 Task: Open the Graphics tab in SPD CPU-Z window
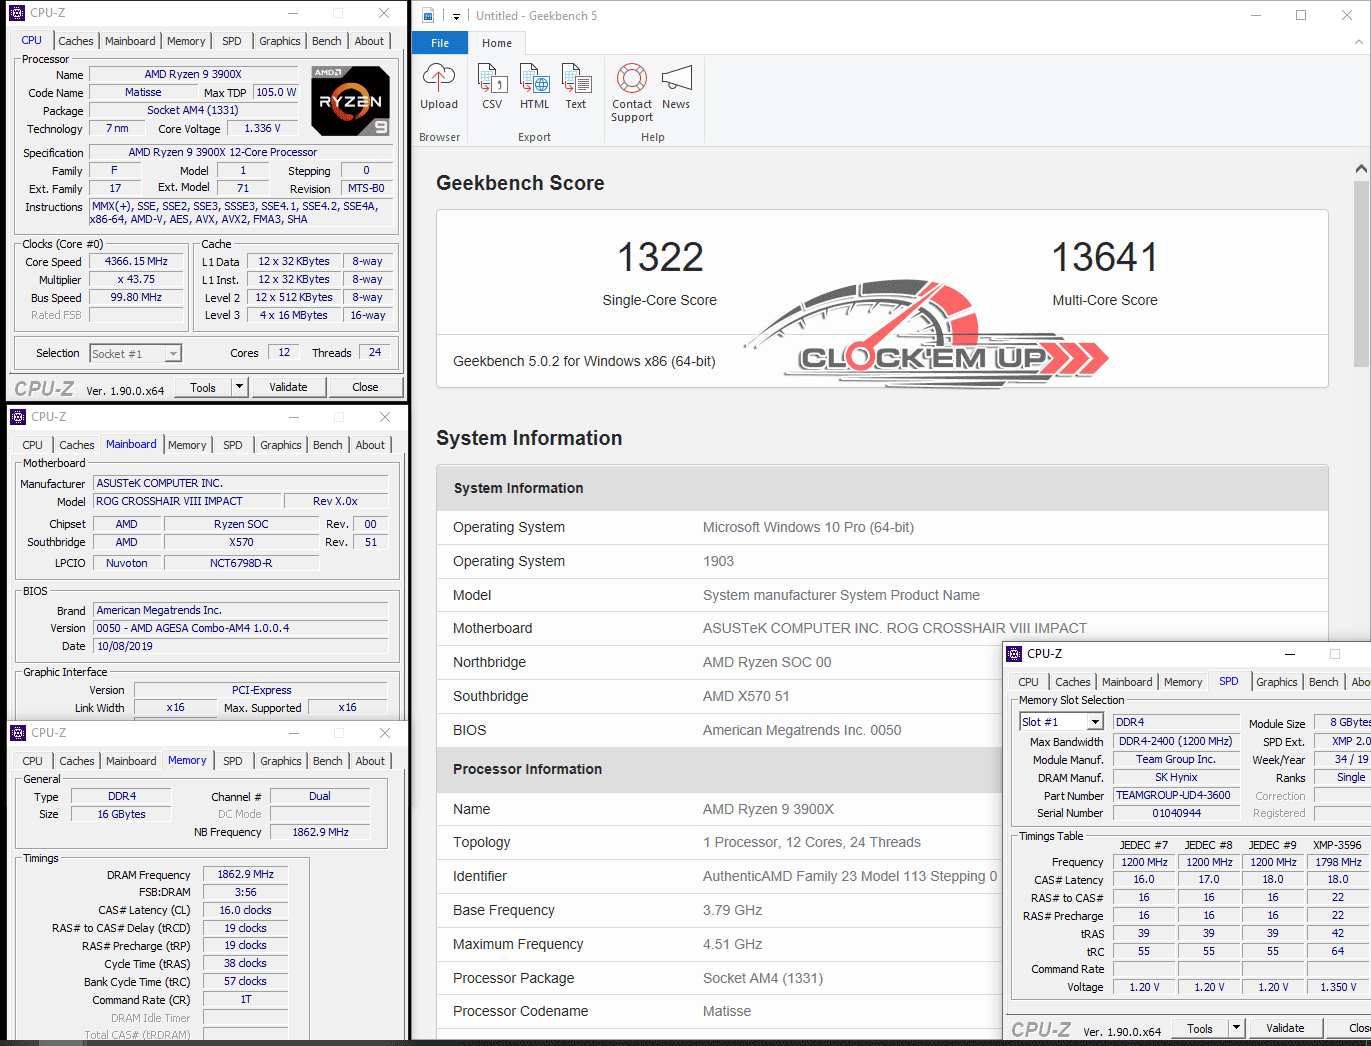[1276, 682]
